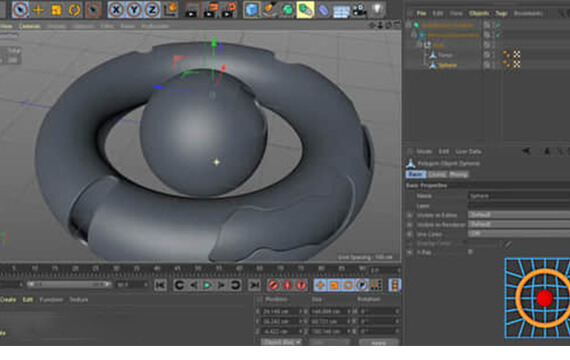
Task: Open the green generators icon
Action: coord(287,9)
